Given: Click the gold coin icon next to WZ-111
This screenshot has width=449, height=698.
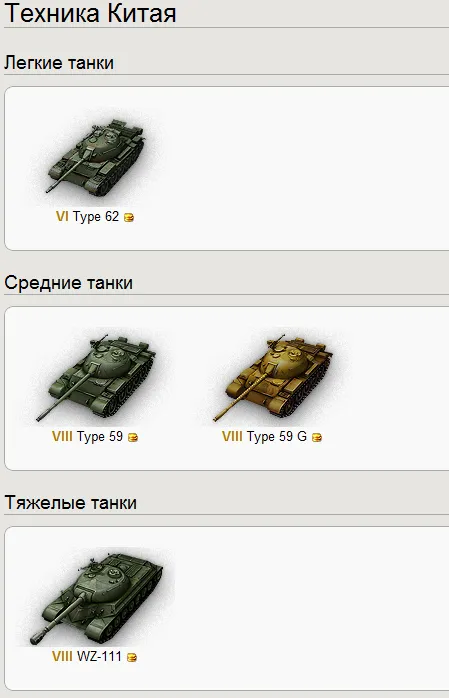Looking at the screenshot, I should point(132,657).
